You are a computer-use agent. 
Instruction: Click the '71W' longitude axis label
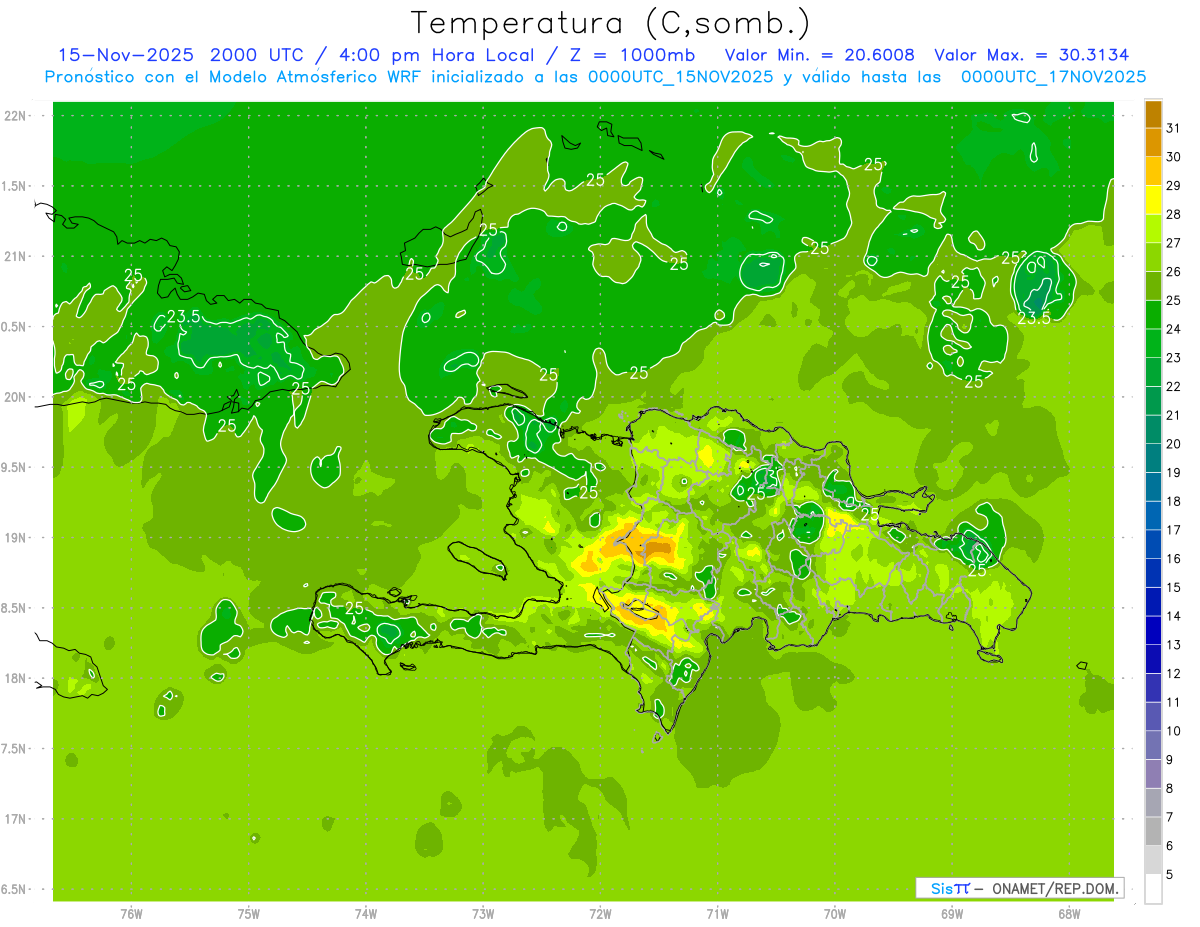click(x=717, y=914)
